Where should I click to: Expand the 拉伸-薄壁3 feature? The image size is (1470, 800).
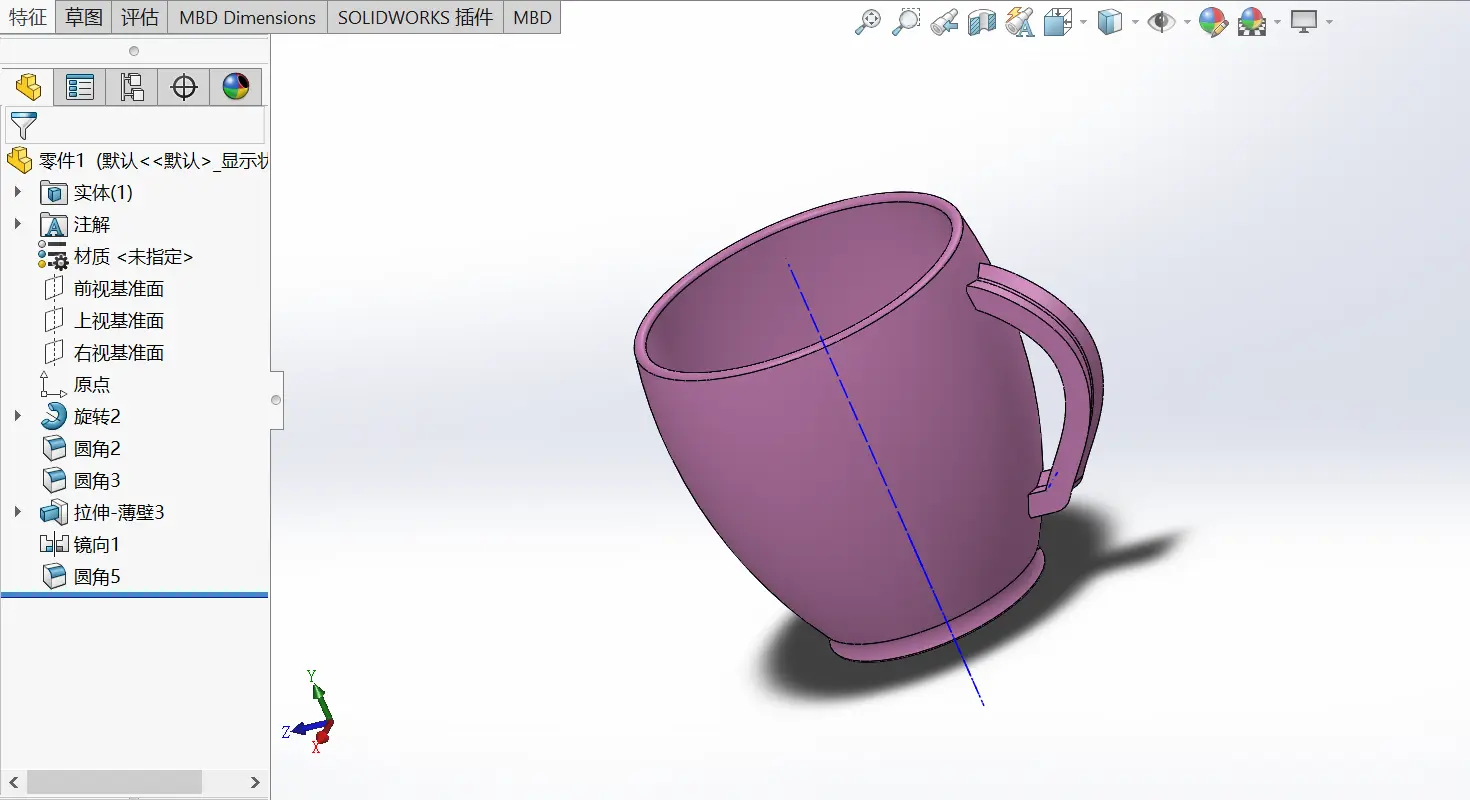18,512
